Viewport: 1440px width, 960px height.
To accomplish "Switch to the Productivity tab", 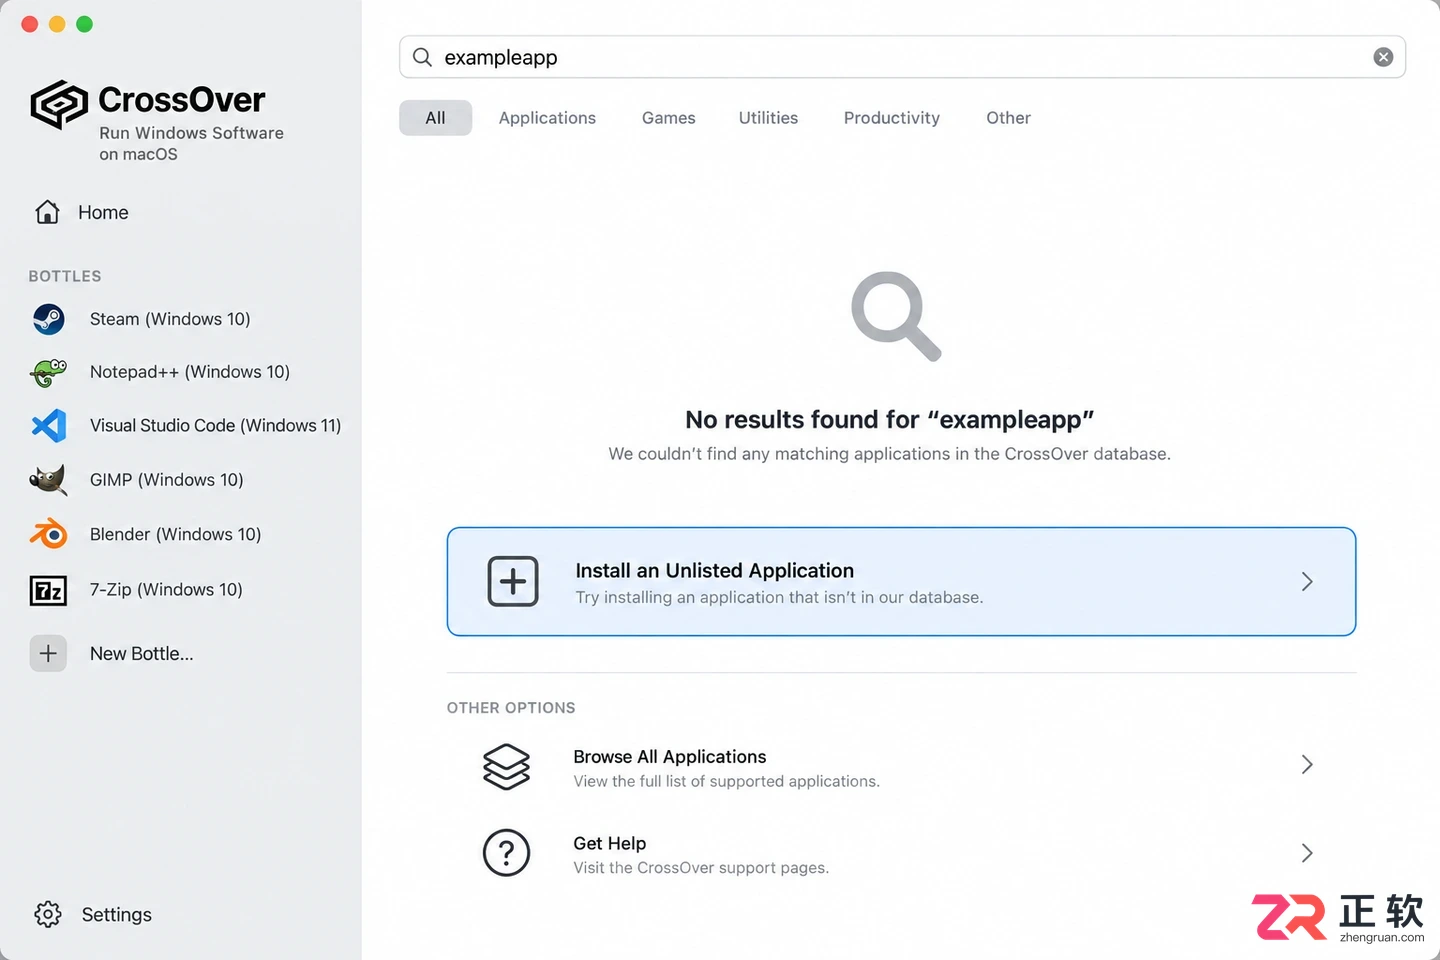I will tap(892, 118).
